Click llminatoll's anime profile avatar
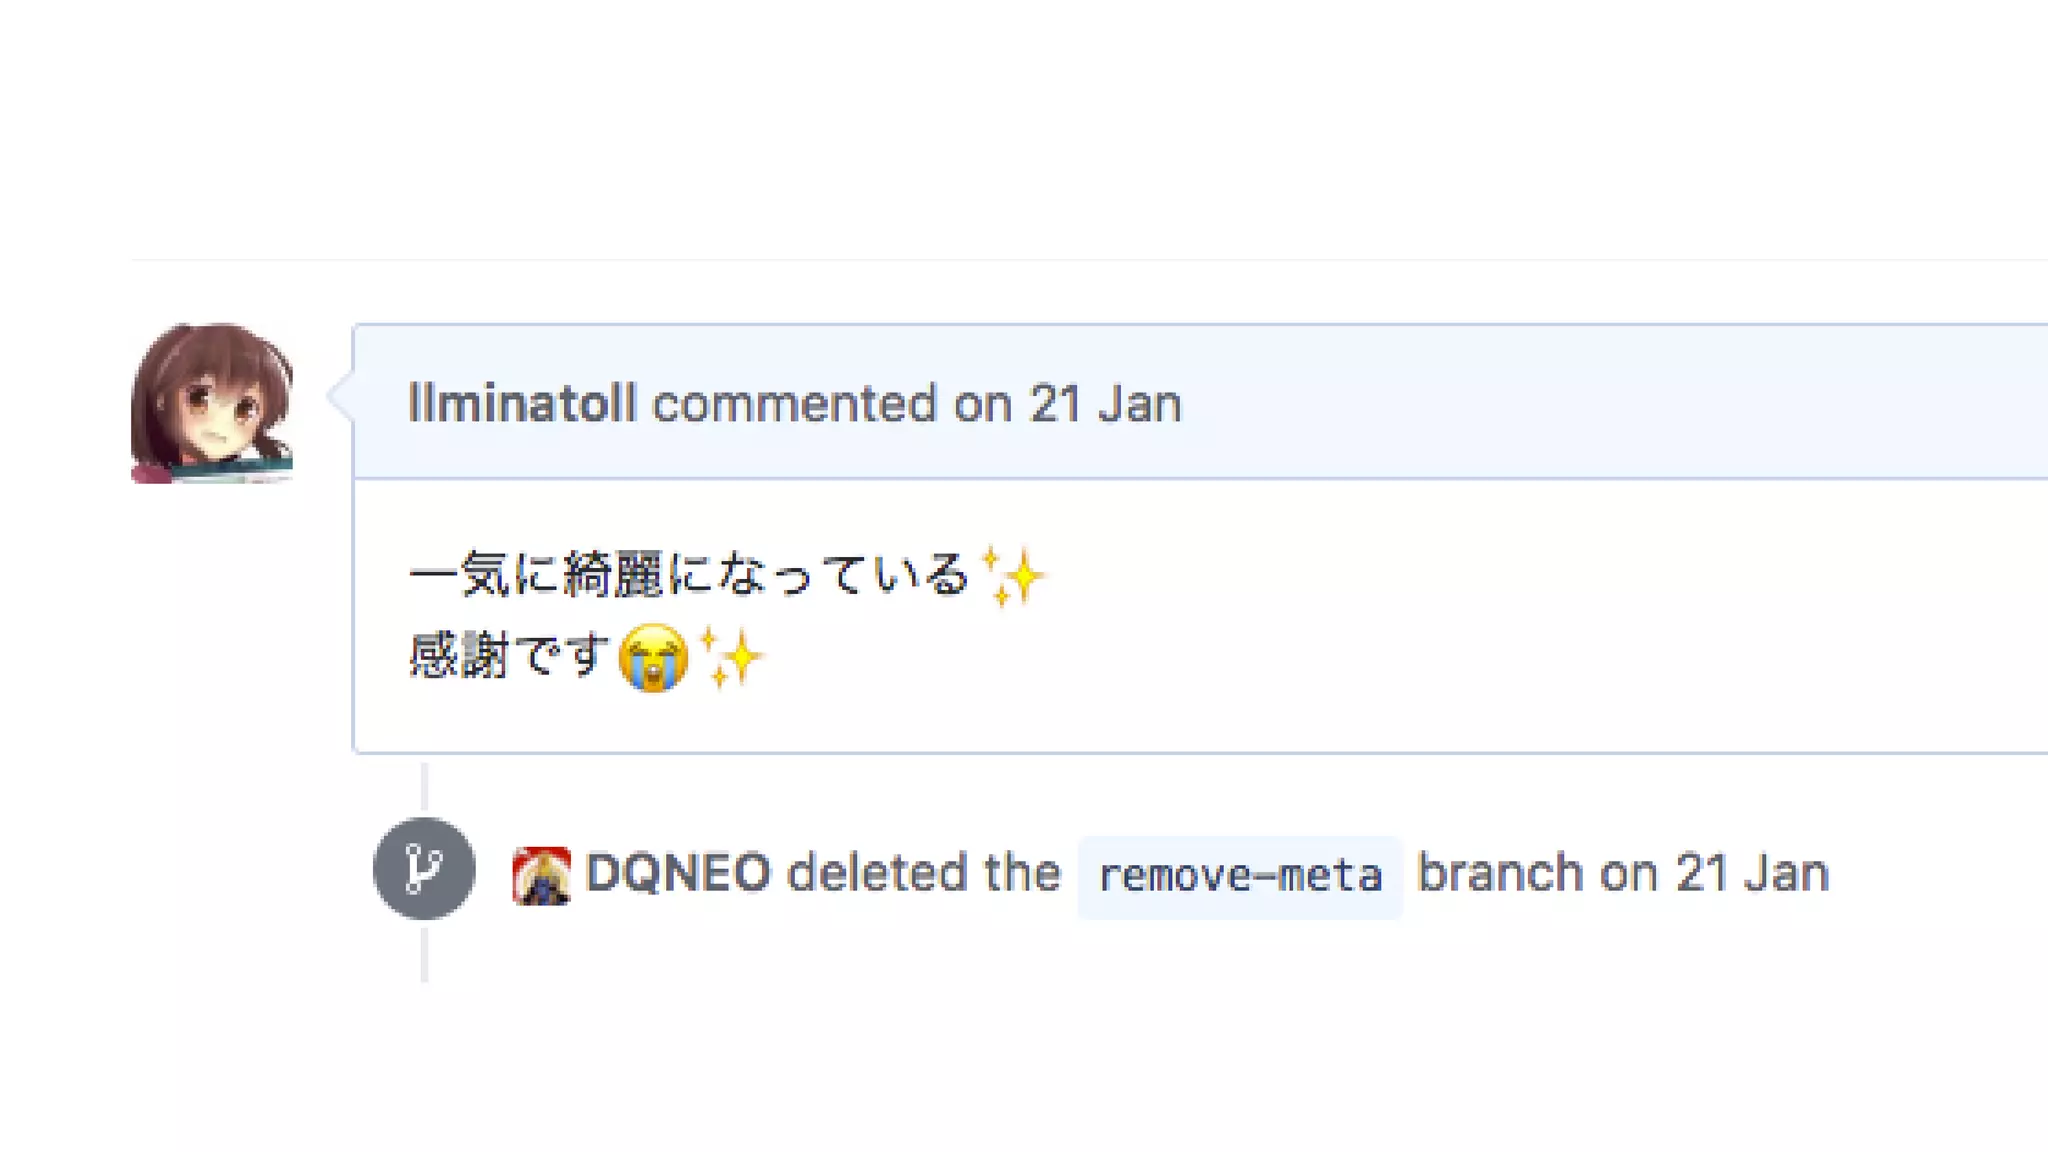Viewport: 2048px width, 1152px height. pyautogui.click(x=212, y=403)
